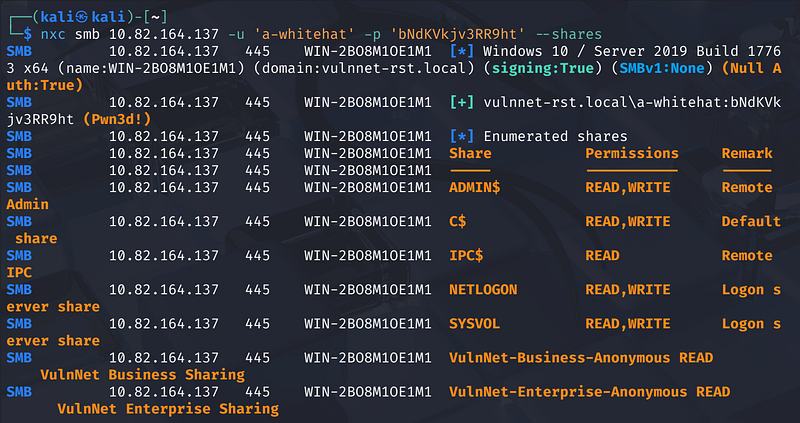This screenshot has height=423, width=800.
Task: Click the NETLOGON share name
Action: coord(483,290)
